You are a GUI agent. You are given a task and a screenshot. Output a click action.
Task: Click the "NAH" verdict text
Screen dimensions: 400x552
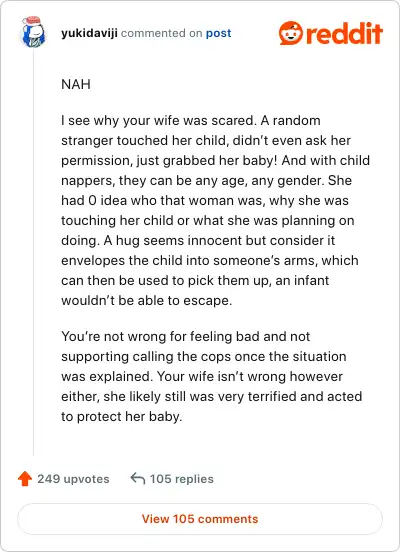pos(76,84)
